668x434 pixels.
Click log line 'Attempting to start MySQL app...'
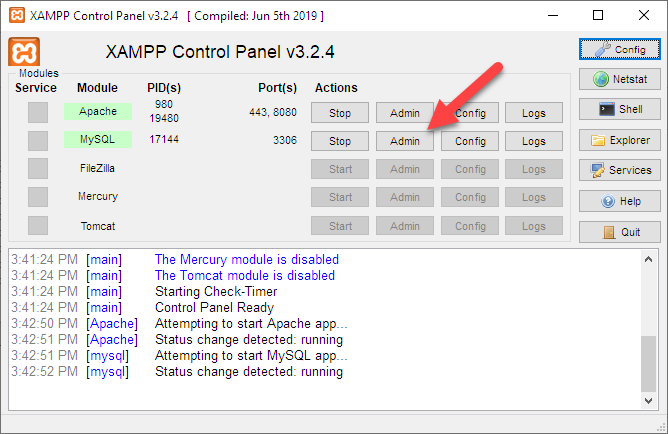pos(251,356)
